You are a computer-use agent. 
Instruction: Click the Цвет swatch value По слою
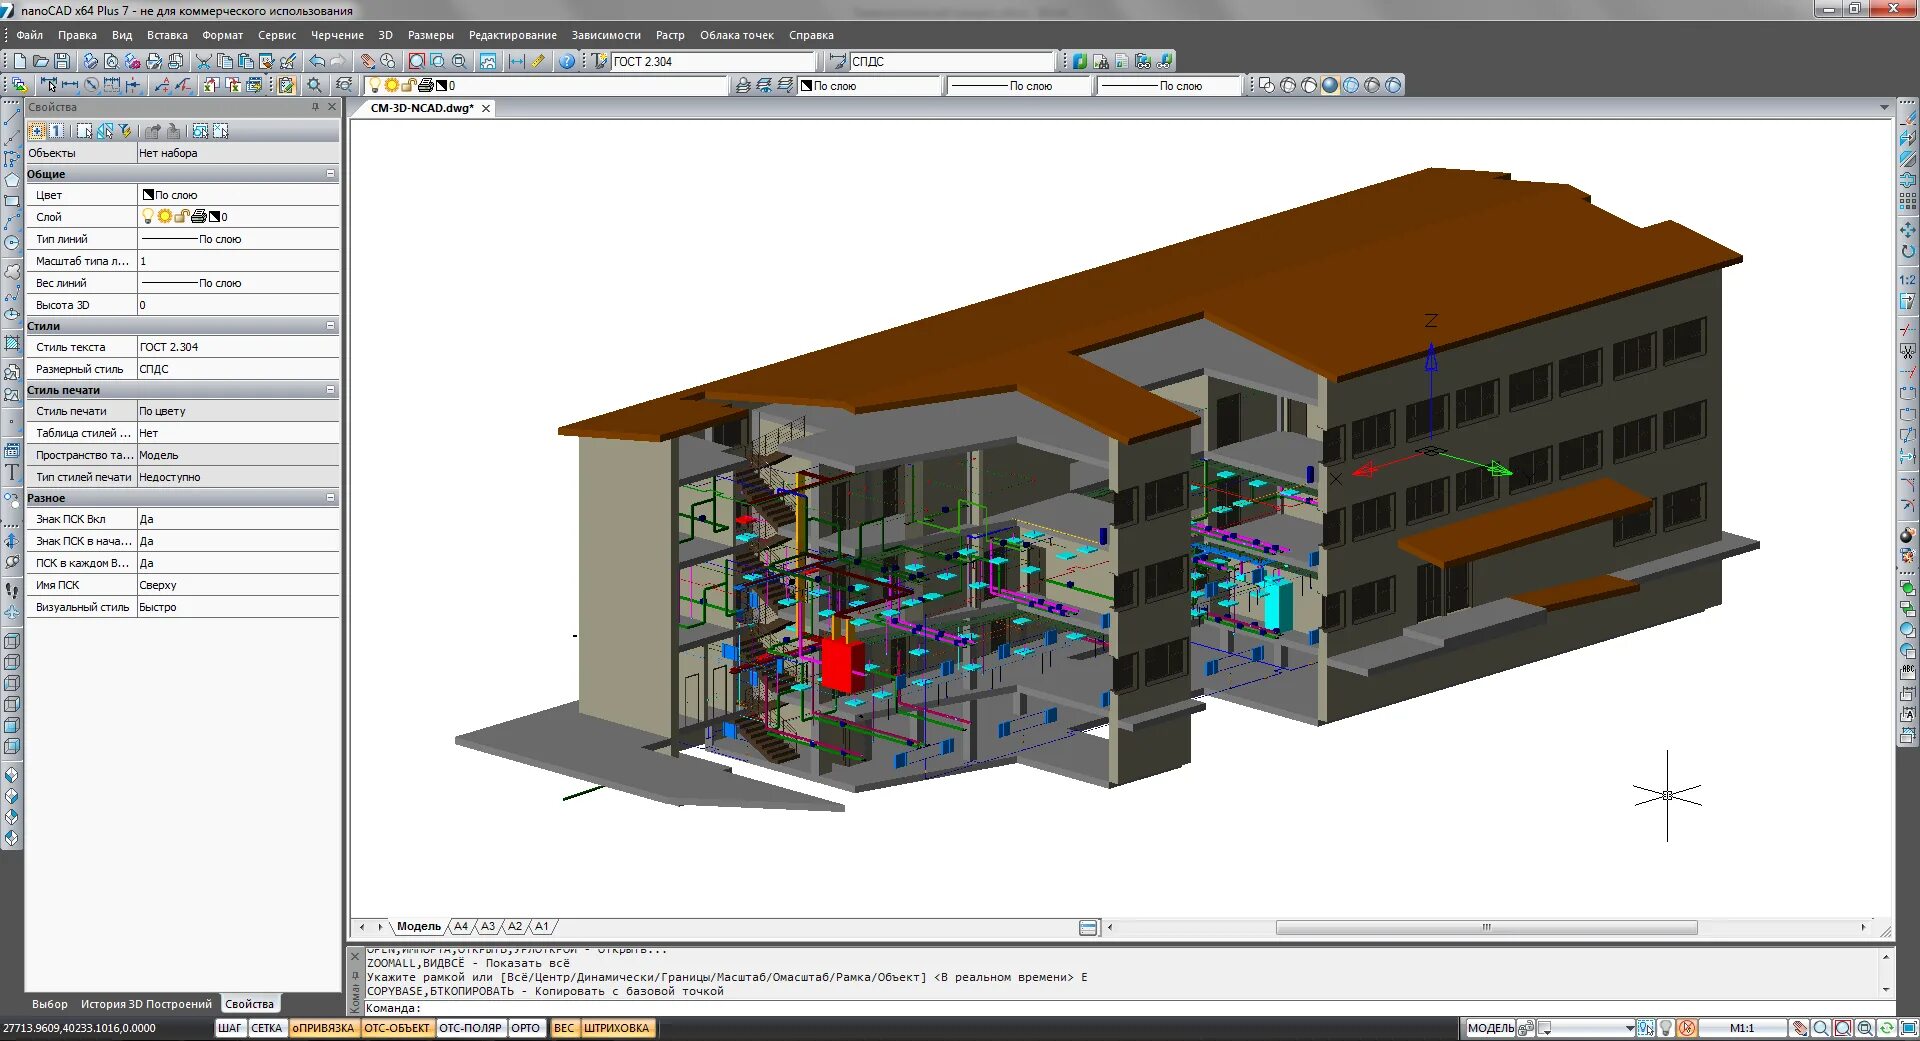coord(238,195)
